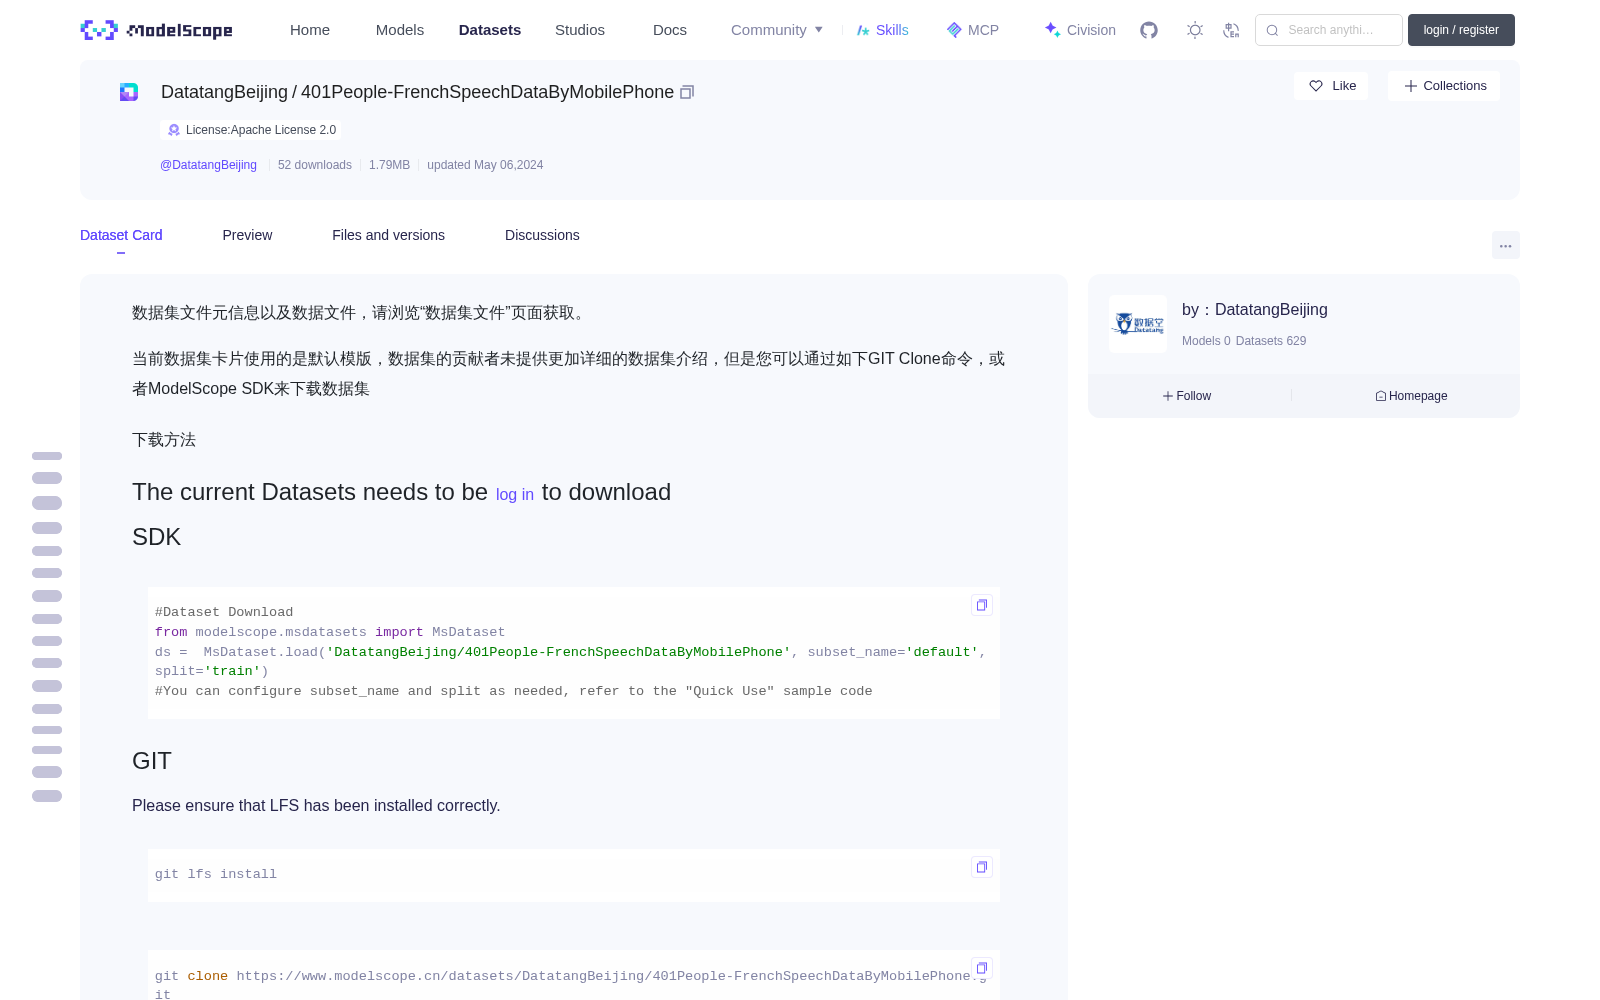Switch to the Preview tab
Viewport: 1600px width, 1000px height.
(247, 235)
